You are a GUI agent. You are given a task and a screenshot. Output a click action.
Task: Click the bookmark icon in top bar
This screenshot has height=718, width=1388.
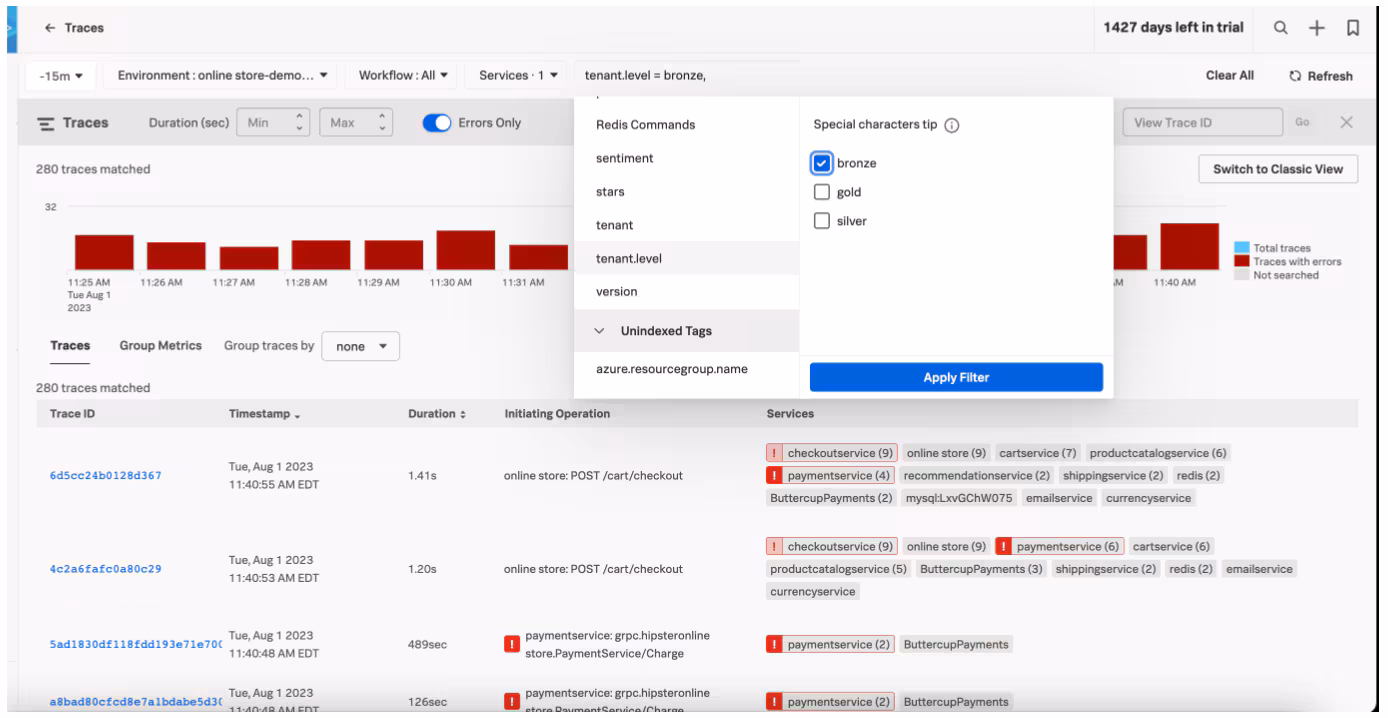1352,27
